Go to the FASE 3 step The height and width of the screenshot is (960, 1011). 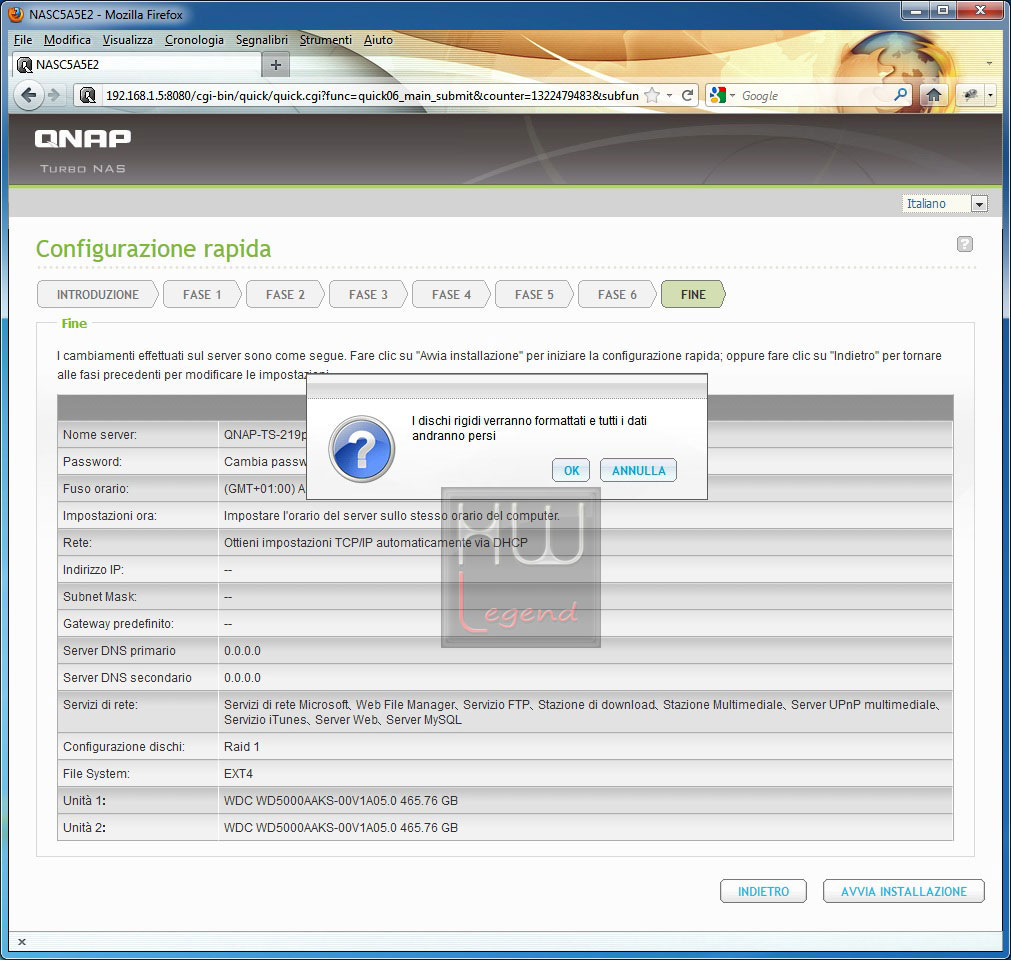368,295
